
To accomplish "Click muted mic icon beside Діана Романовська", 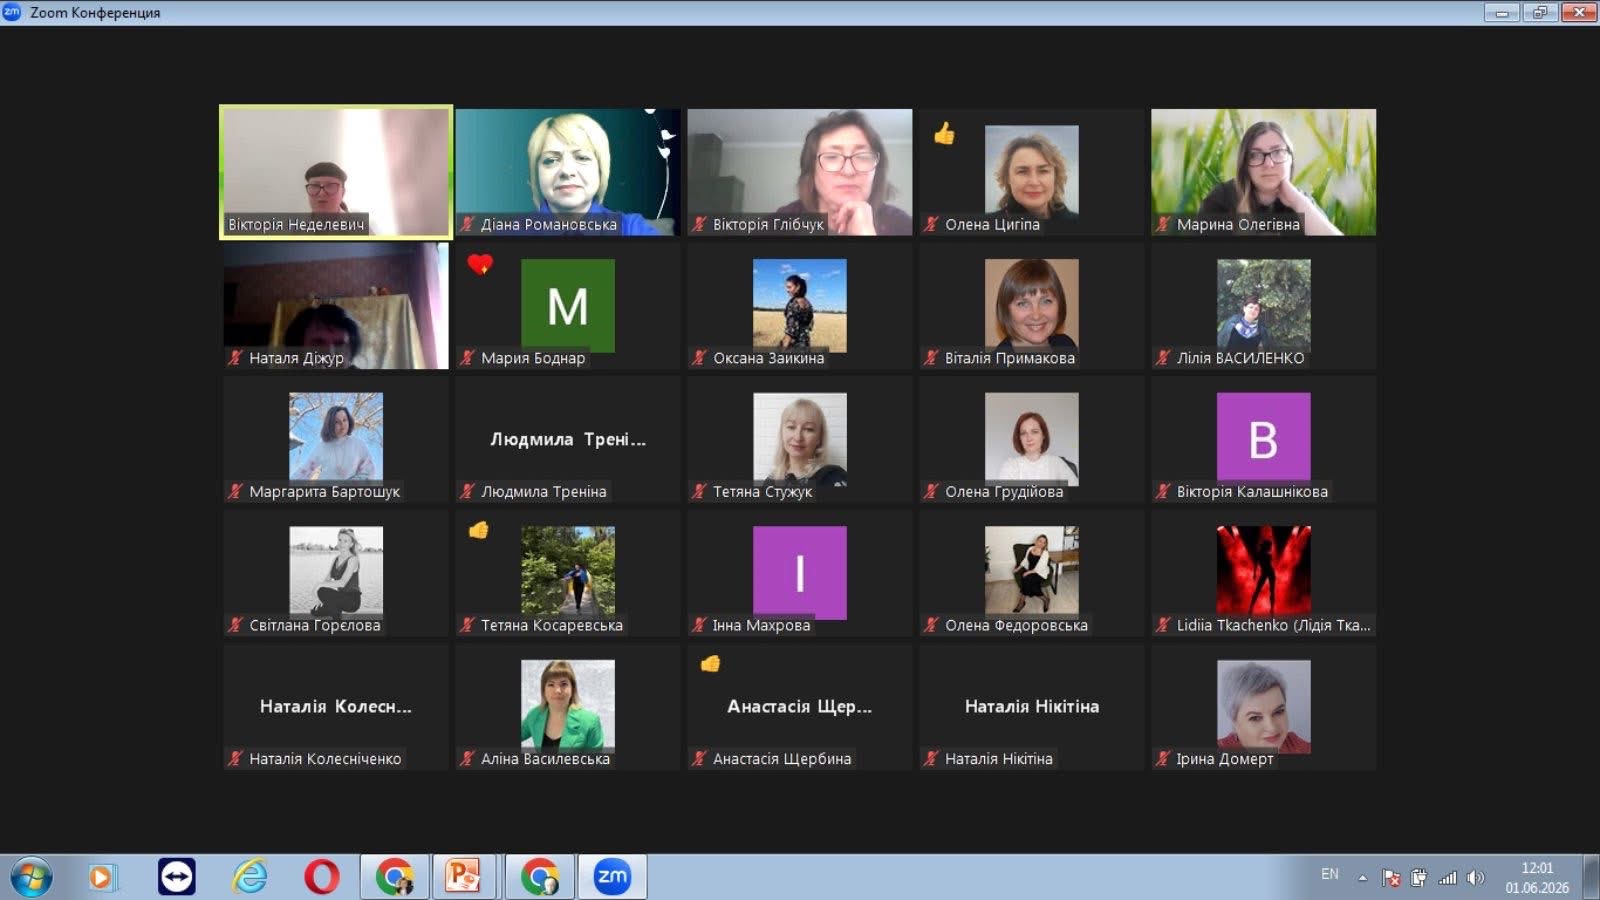I will (x=467, y=224).
